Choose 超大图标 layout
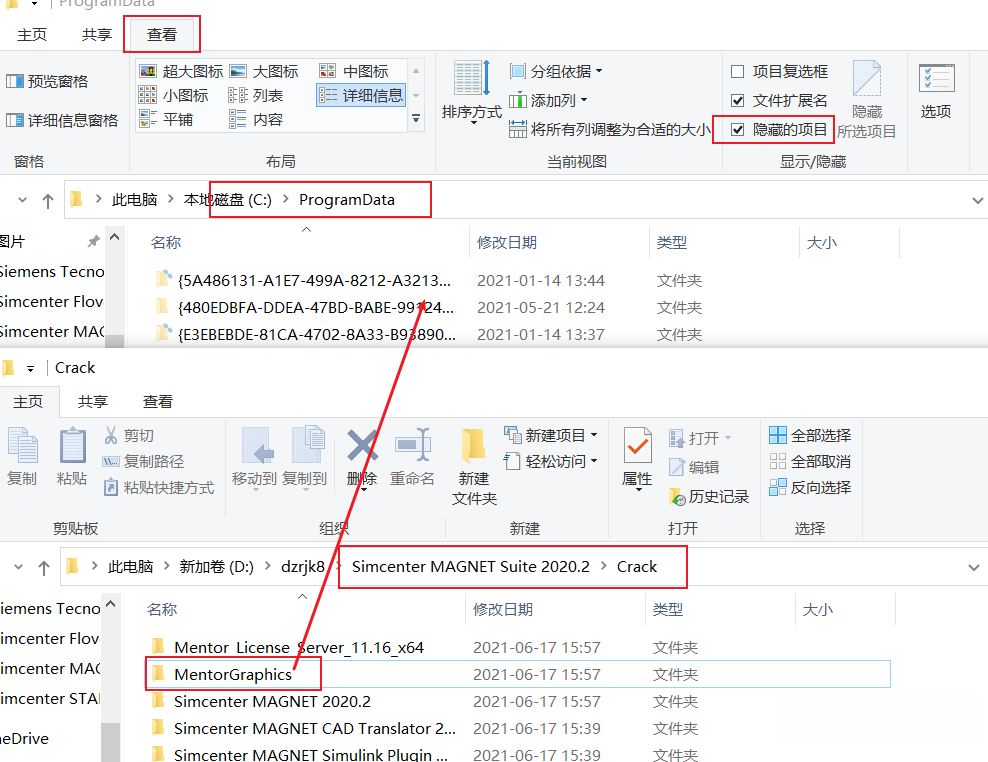The height and width of the screenshot is (762, 988). (181, 71)
